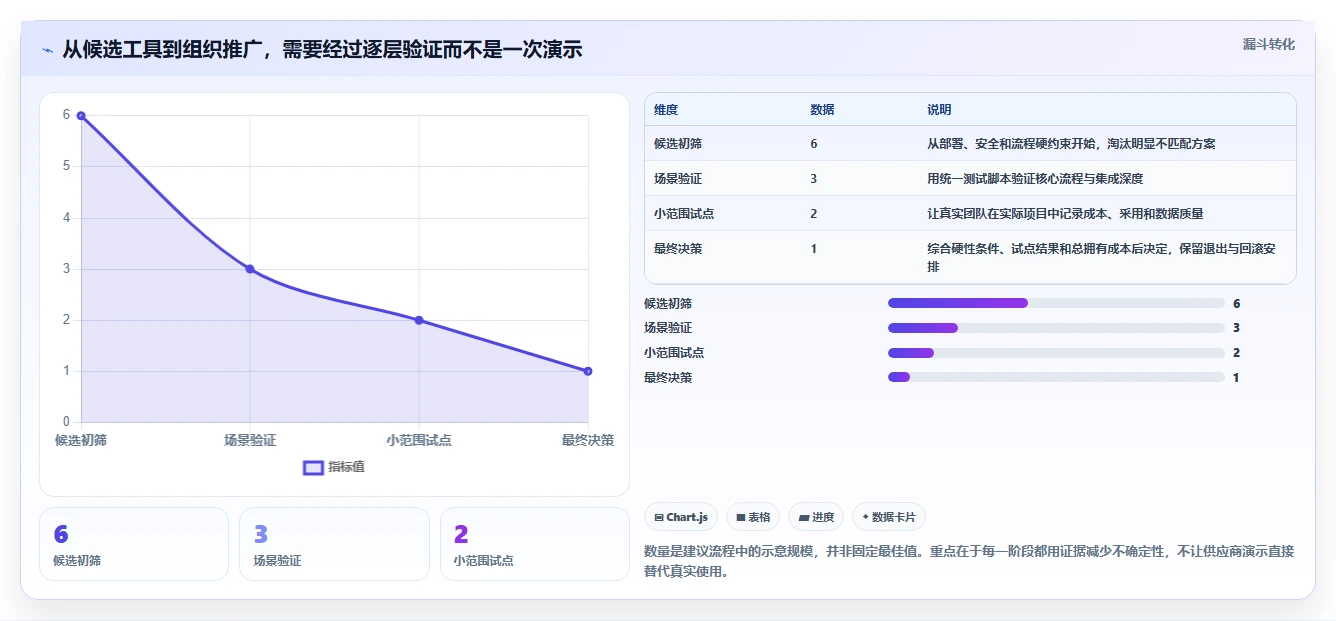
Task: Toggle the 指标值 legend entry
Action: (334, 467)
